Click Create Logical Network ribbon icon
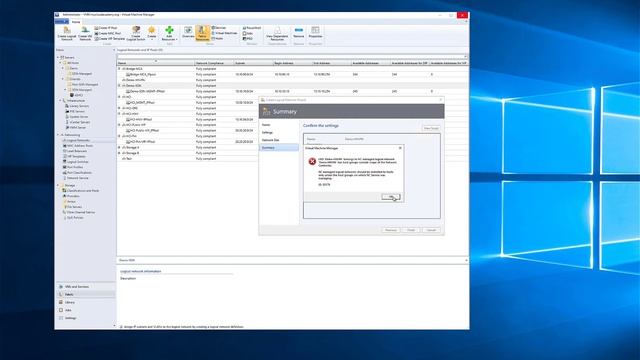This screenshot has width=640, height=360. (x=67, y=33)
